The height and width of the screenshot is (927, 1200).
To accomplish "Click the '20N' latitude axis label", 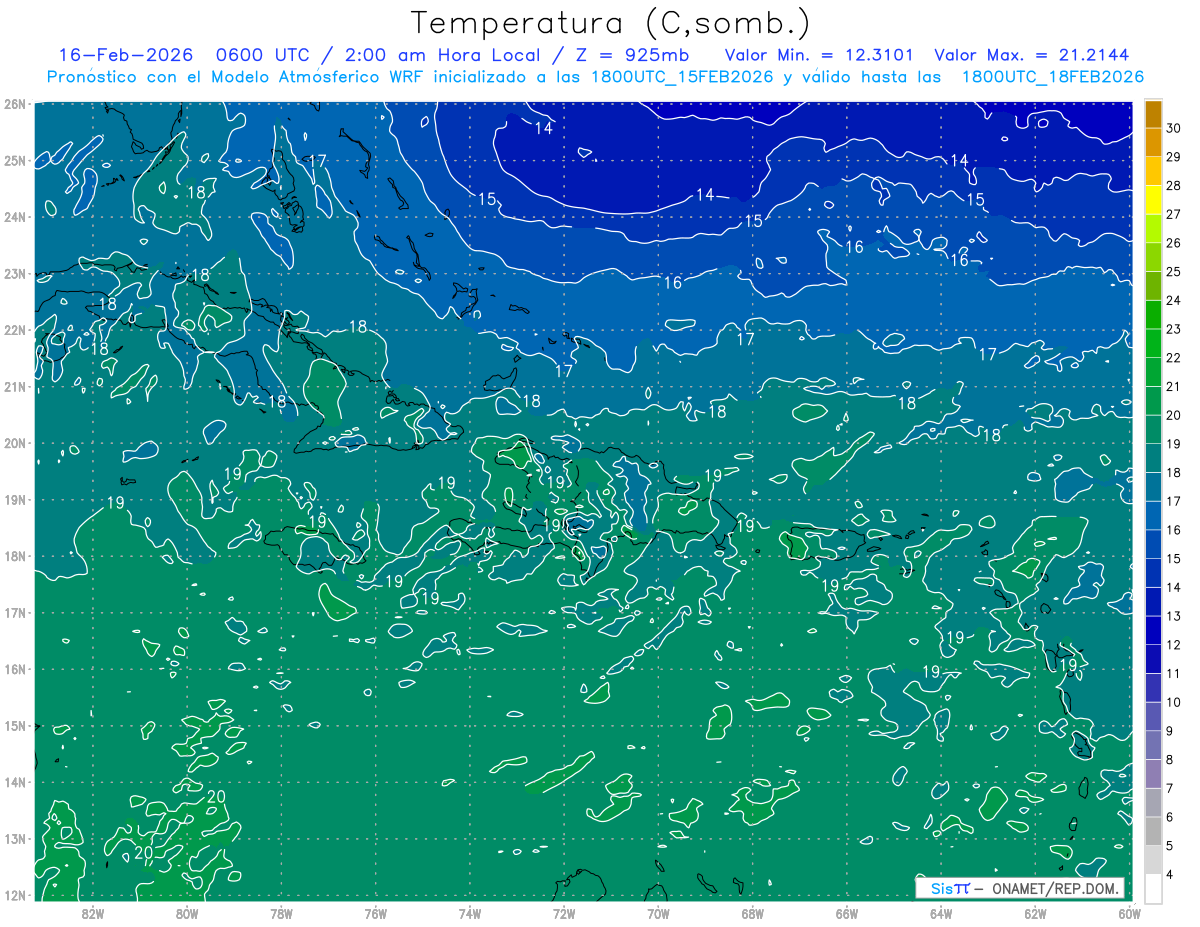I will pyautogui.click(x=14, y=443).
